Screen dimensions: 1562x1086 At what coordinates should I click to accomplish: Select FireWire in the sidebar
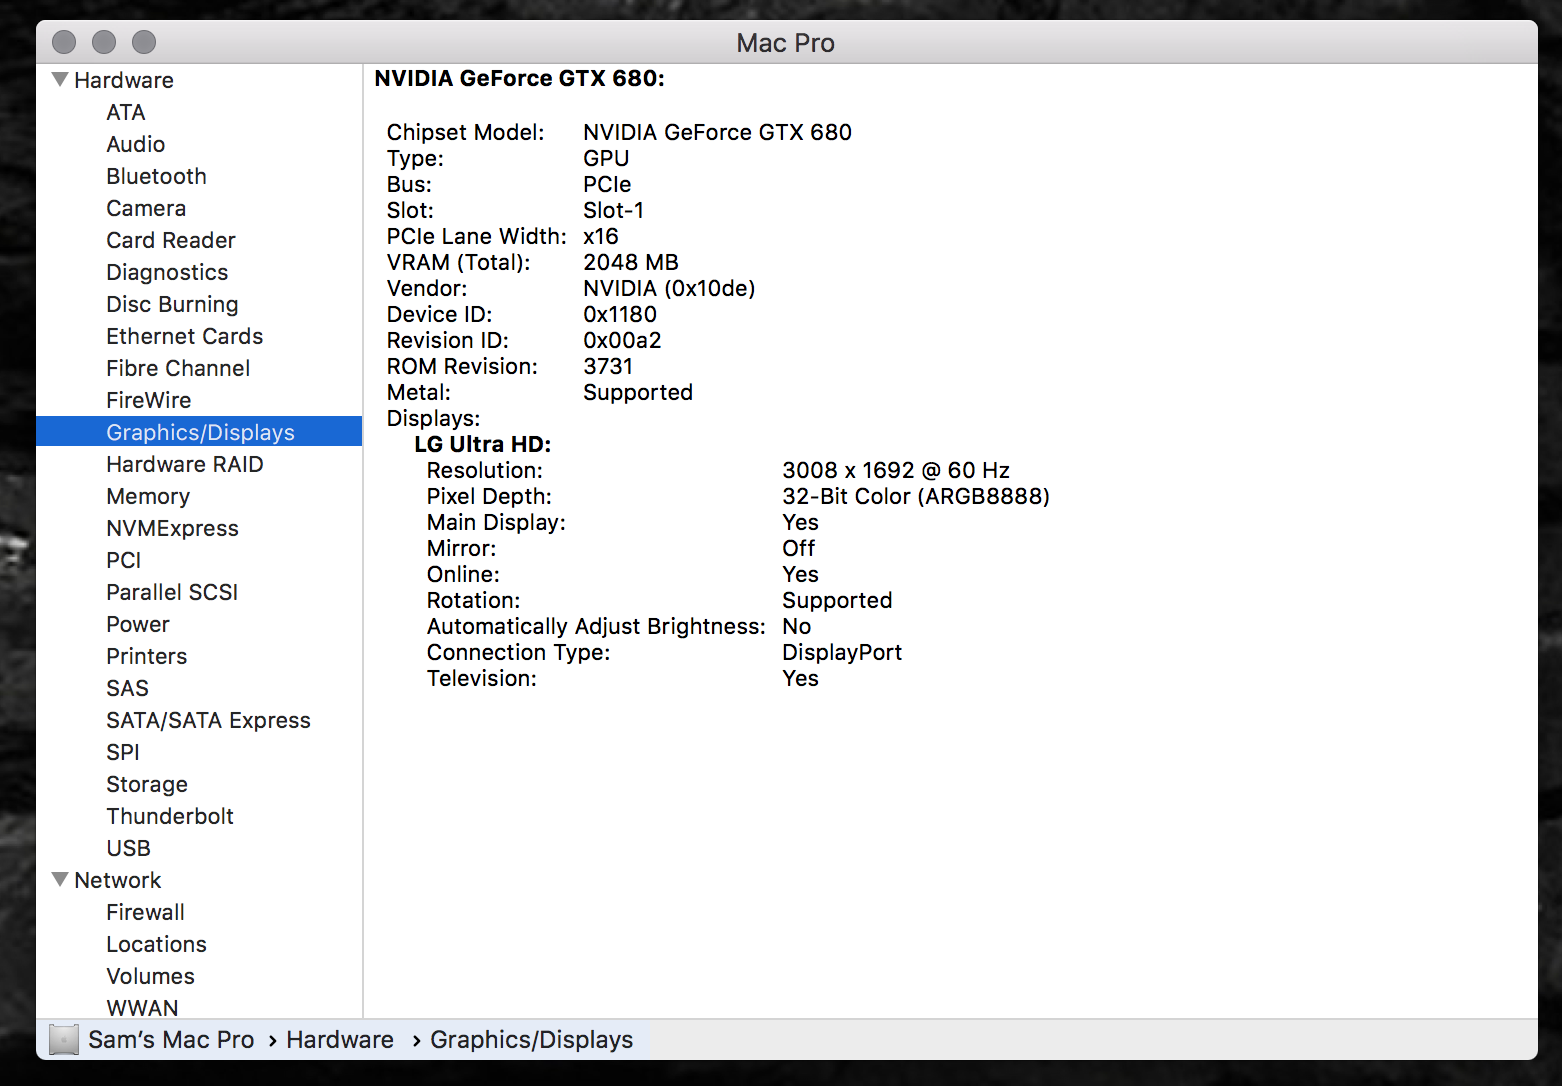coord(149,400)
